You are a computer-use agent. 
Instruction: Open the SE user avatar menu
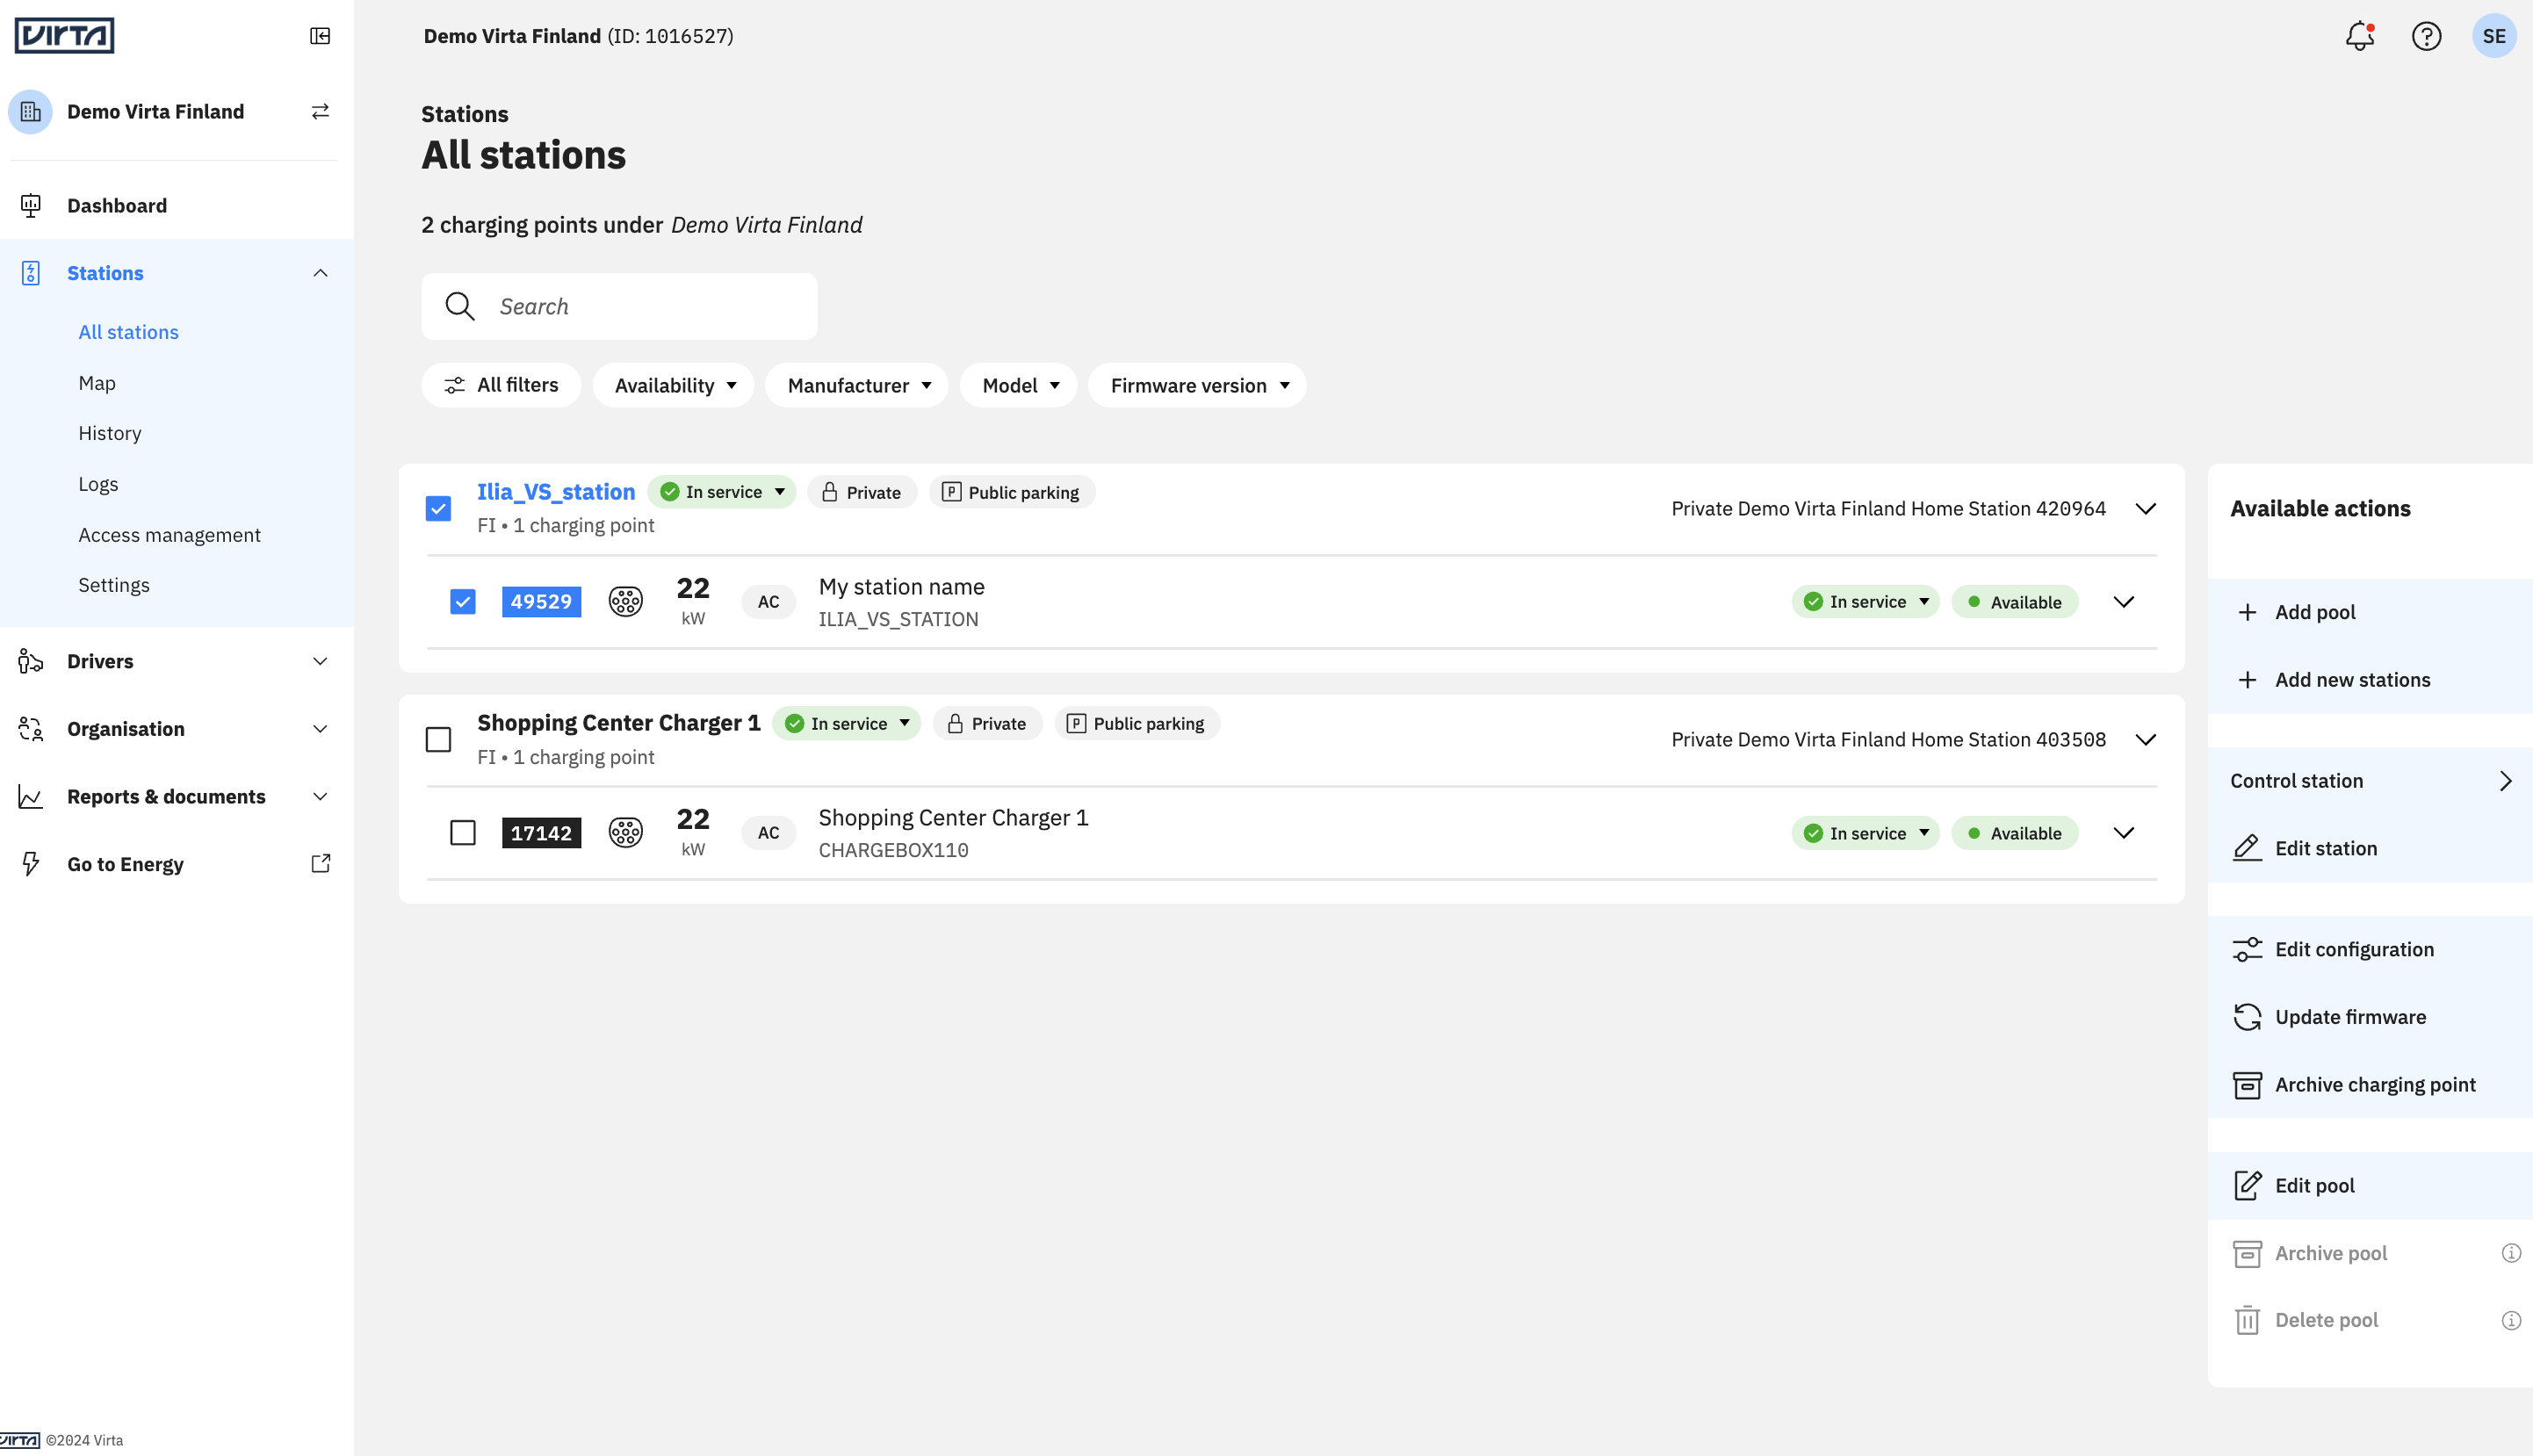tap(2494, 36)
